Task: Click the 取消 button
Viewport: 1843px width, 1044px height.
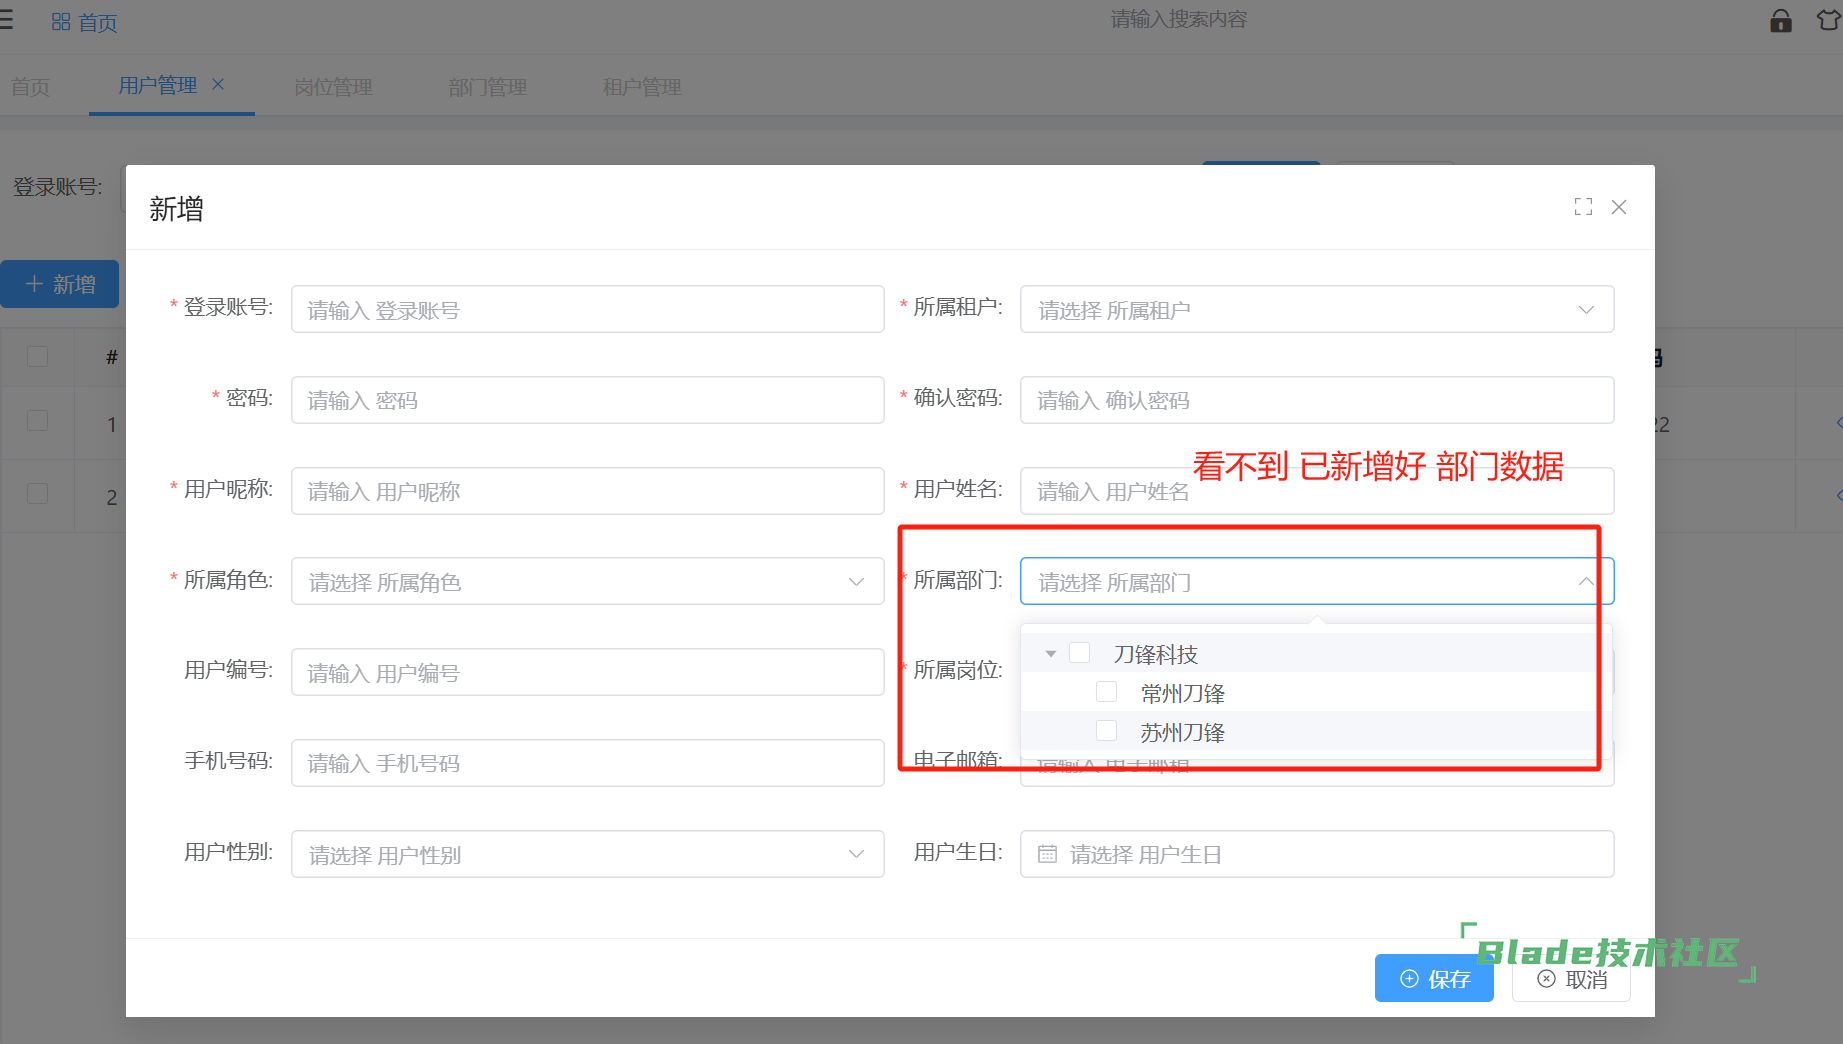Action: pyautogui.click(x=1572, y=979)
